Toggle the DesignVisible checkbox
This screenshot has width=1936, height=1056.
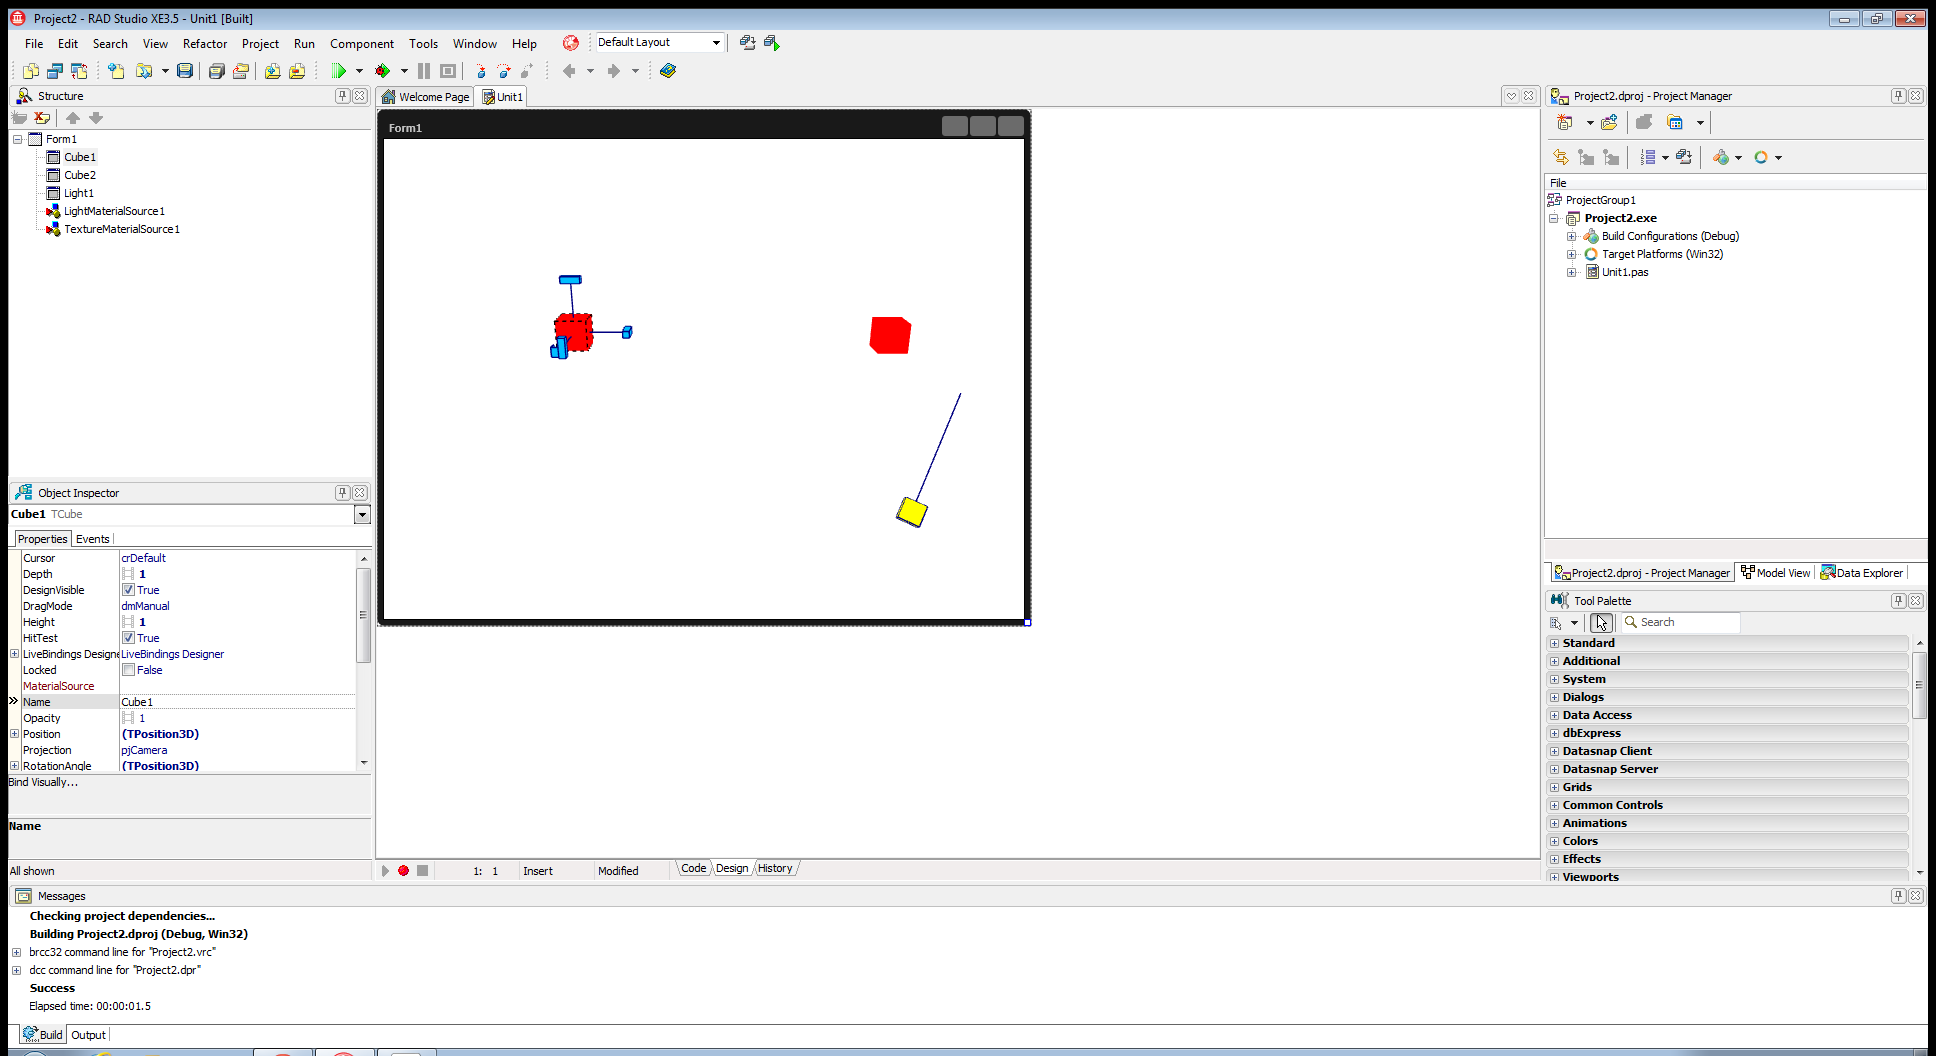click(128, 590)
